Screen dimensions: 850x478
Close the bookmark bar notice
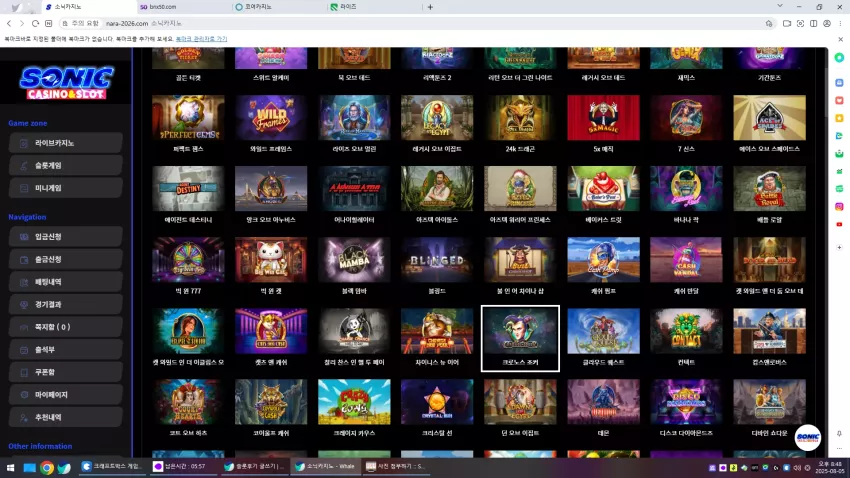click(x=840, y=39)
